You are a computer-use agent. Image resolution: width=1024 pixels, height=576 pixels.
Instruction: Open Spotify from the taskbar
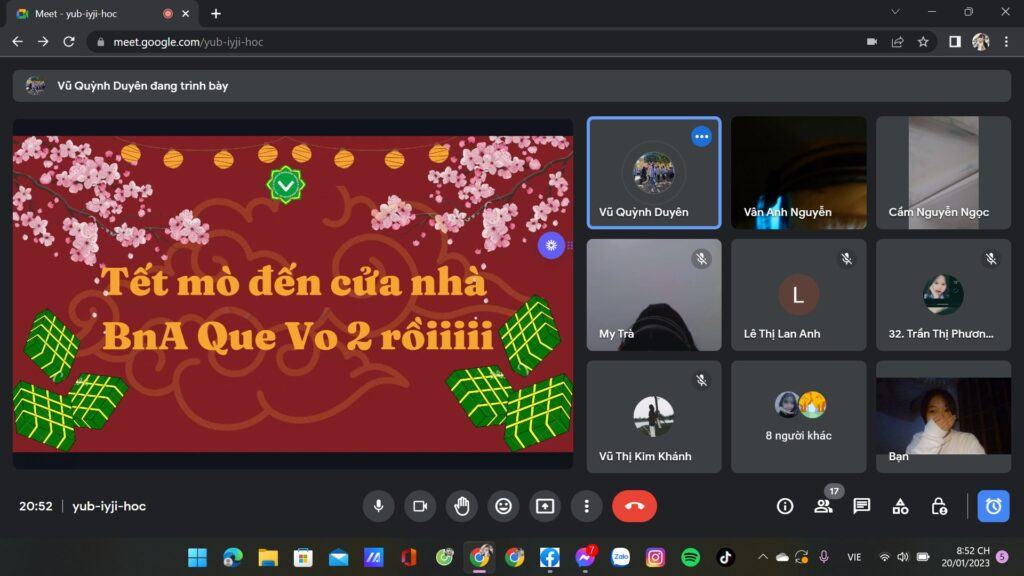(690, 557)
